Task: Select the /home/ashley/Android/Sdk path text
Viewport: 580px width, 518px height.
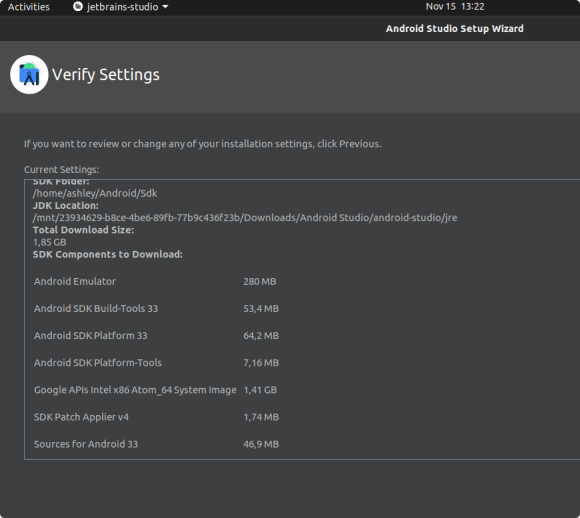Action: [95, 193]
